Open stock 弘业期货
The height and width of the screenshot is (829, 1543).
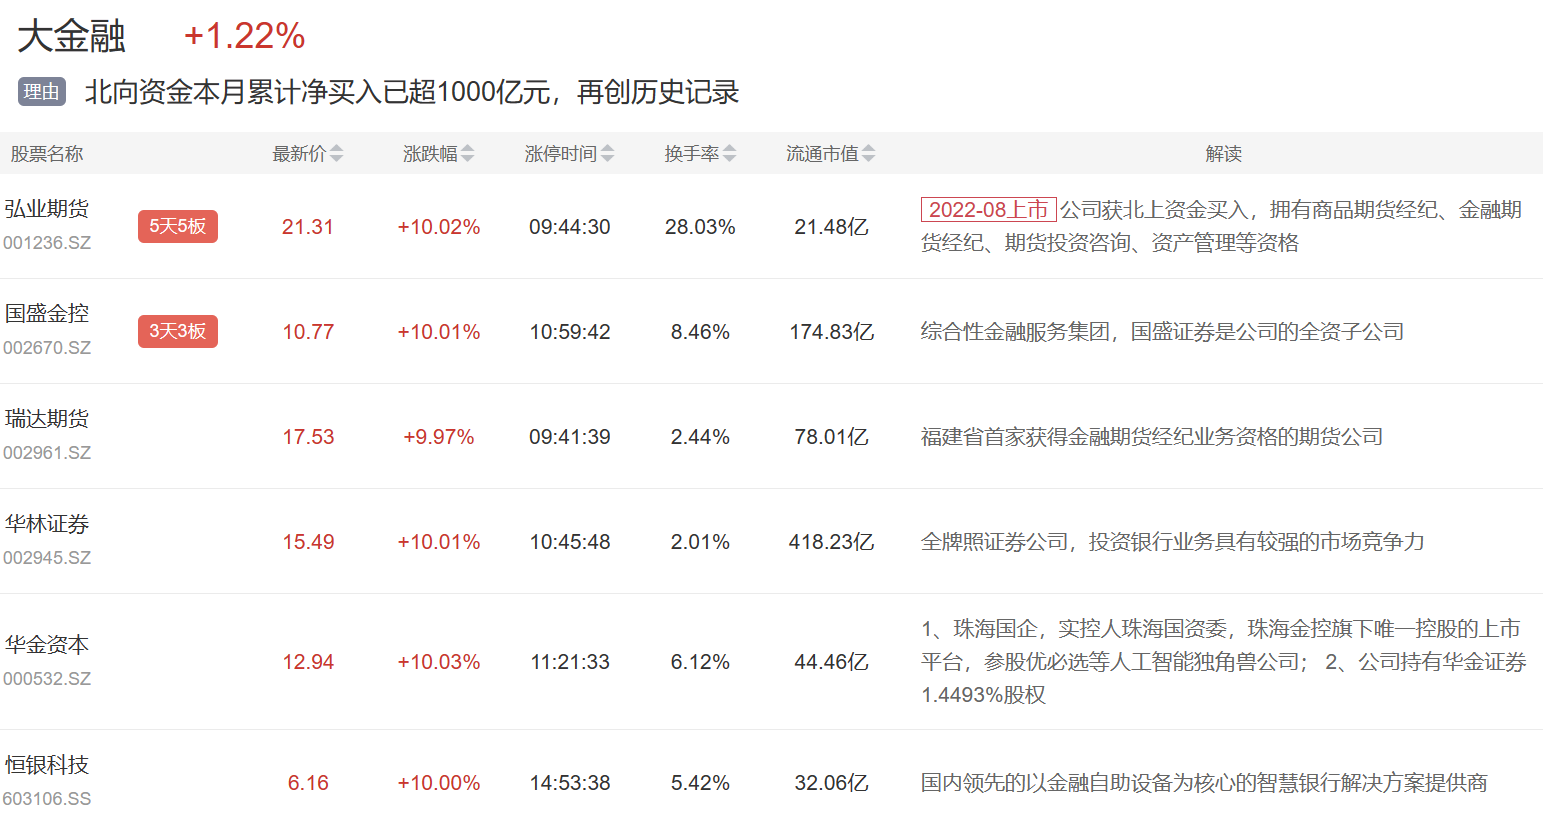(47, 209)
